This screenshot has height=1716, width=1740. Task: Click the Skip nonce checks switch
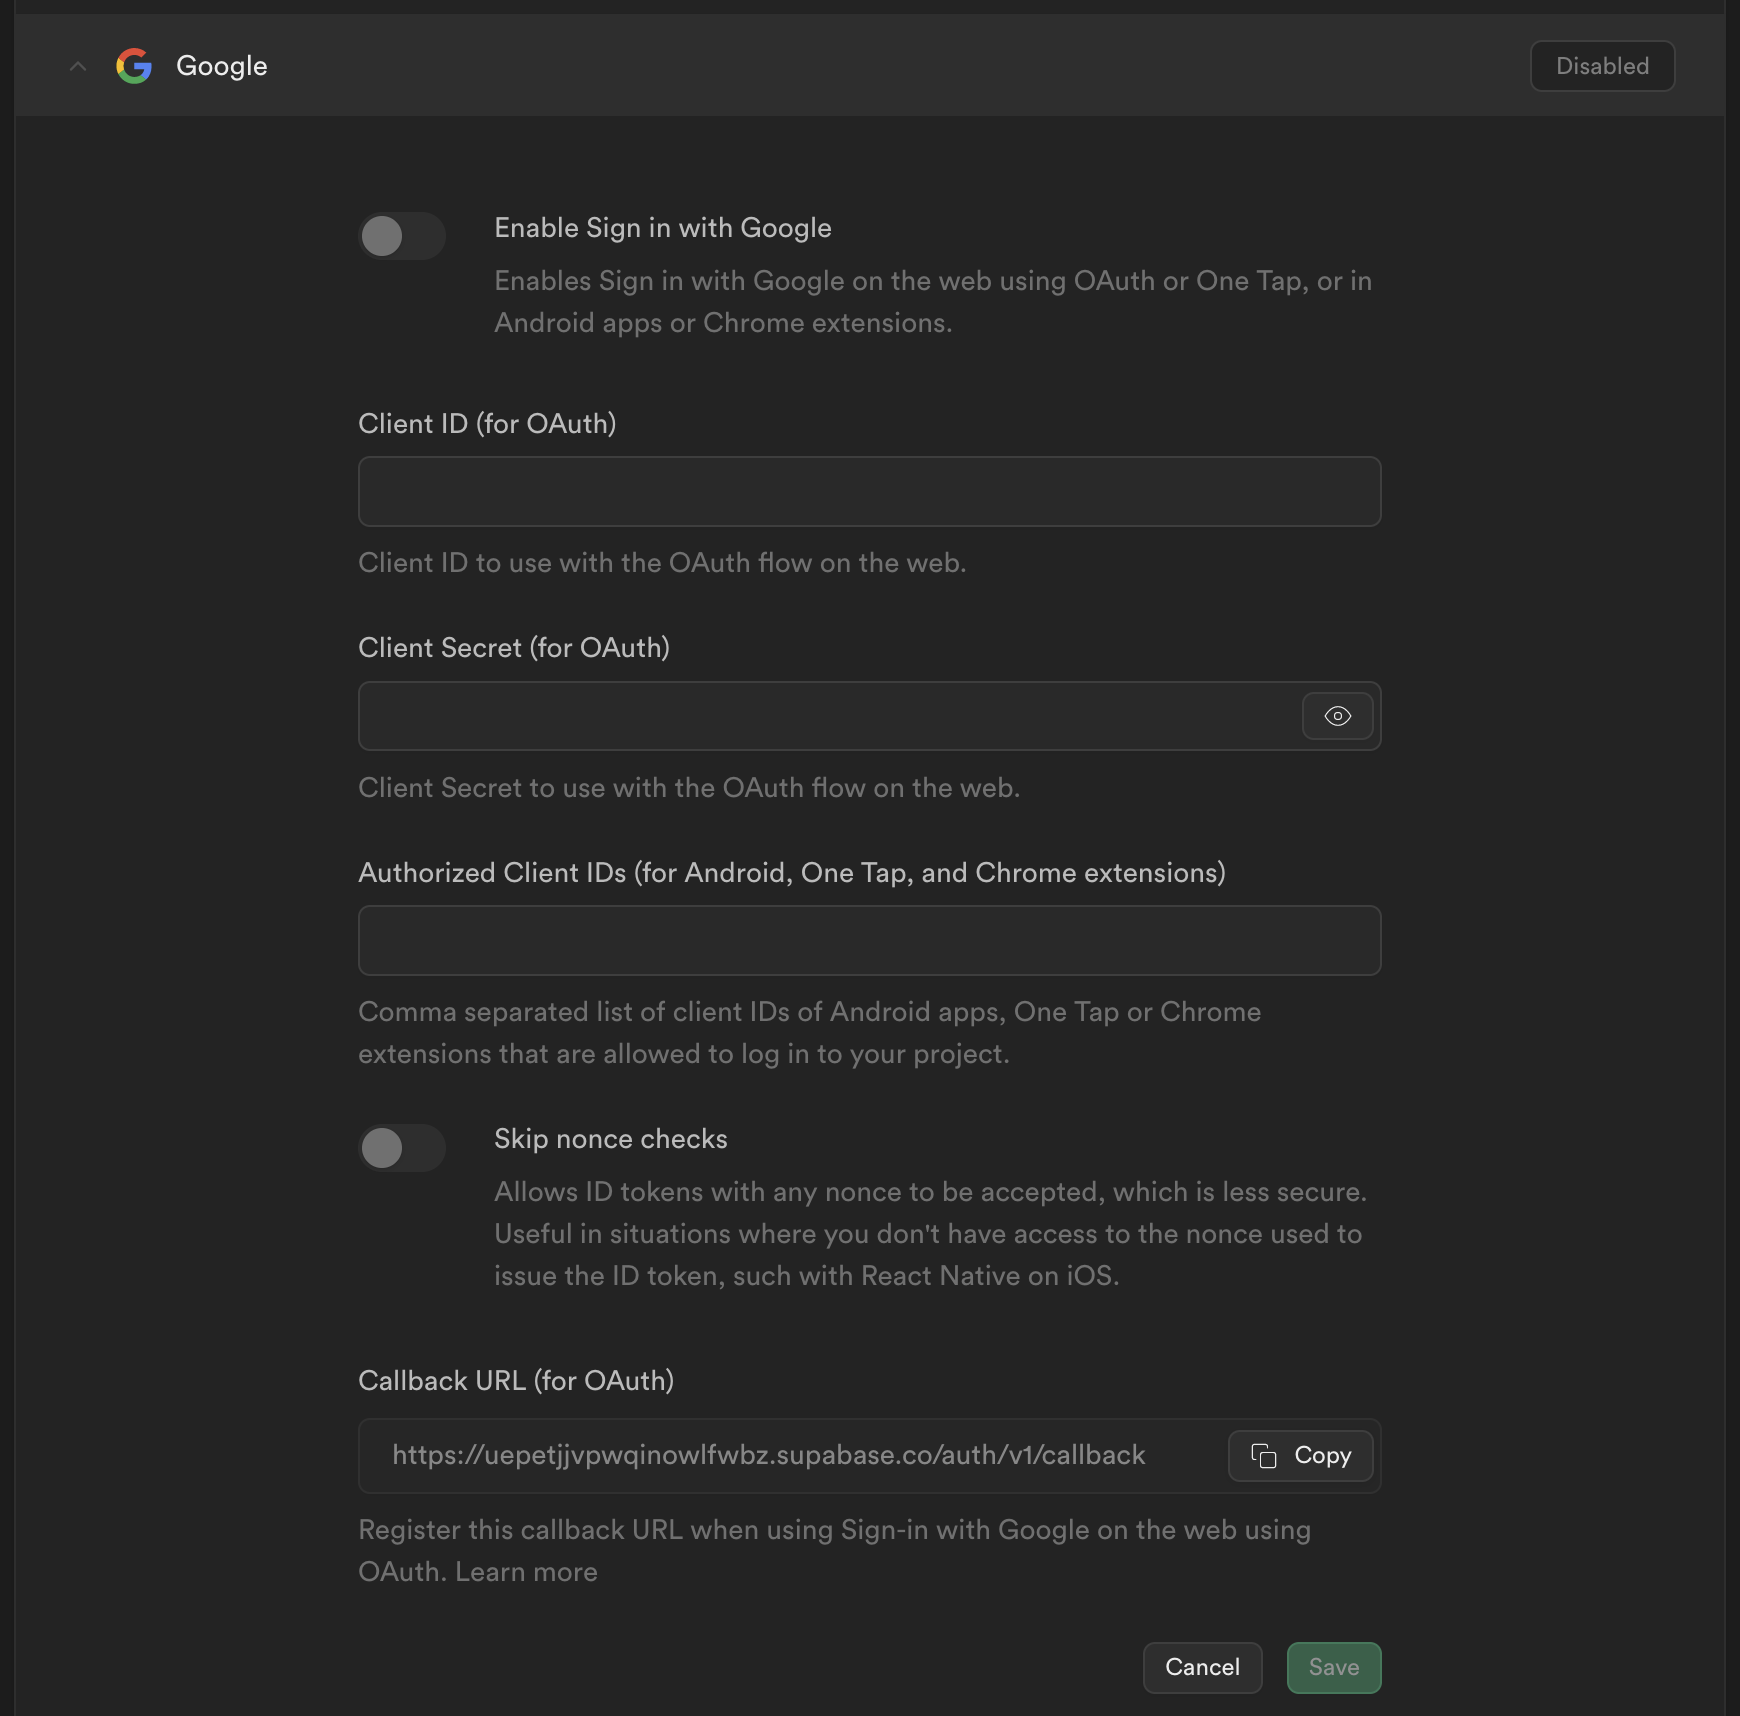[402, 1148]
